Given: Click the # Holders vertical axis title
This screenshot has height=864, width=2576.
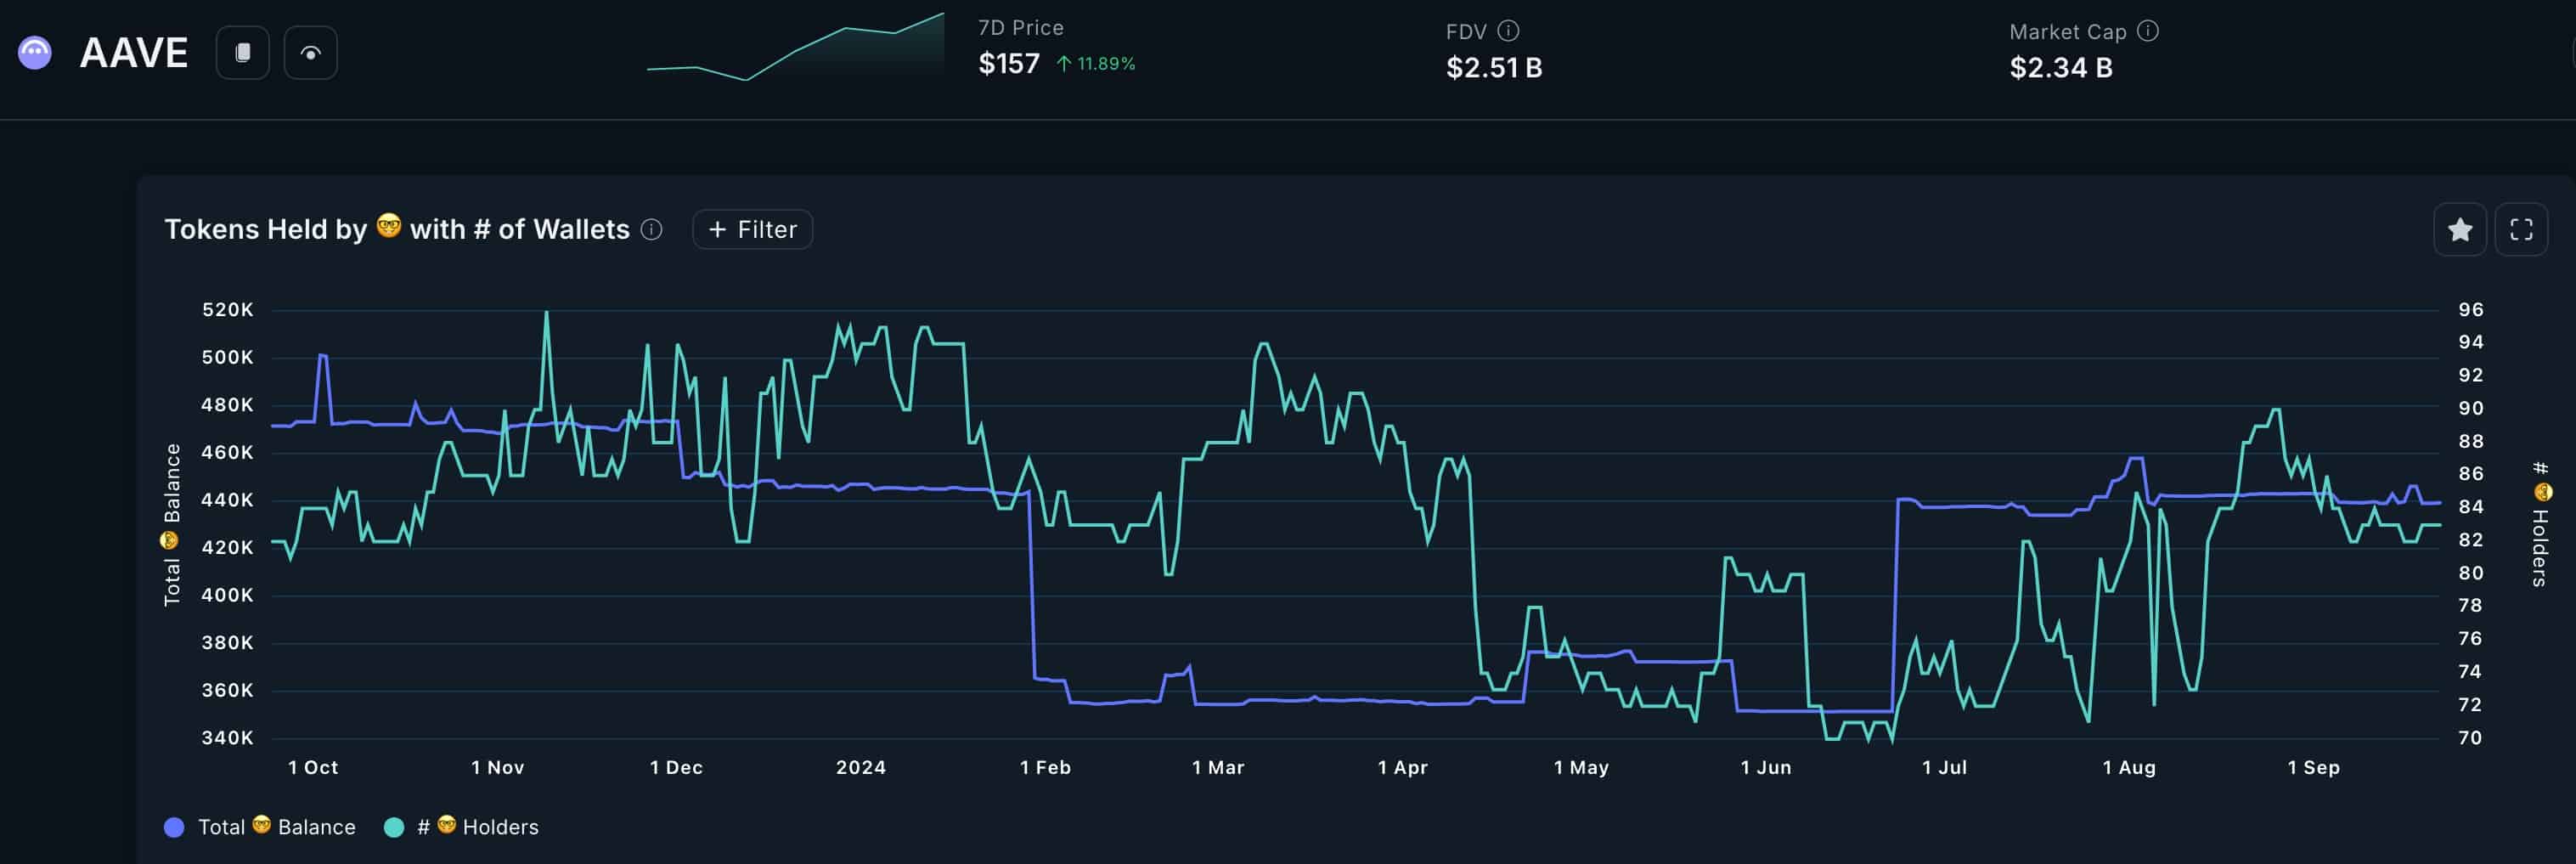Looking at the screenshot, I should (2541, 524).
